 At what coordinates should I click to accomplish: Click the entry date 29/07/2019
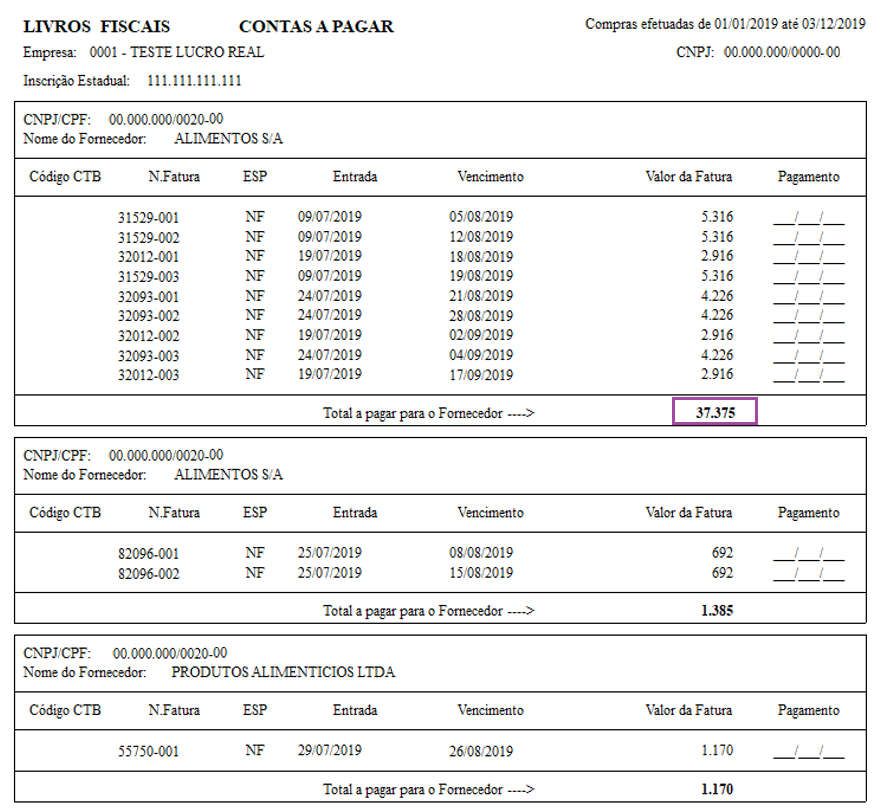[330, 751]
